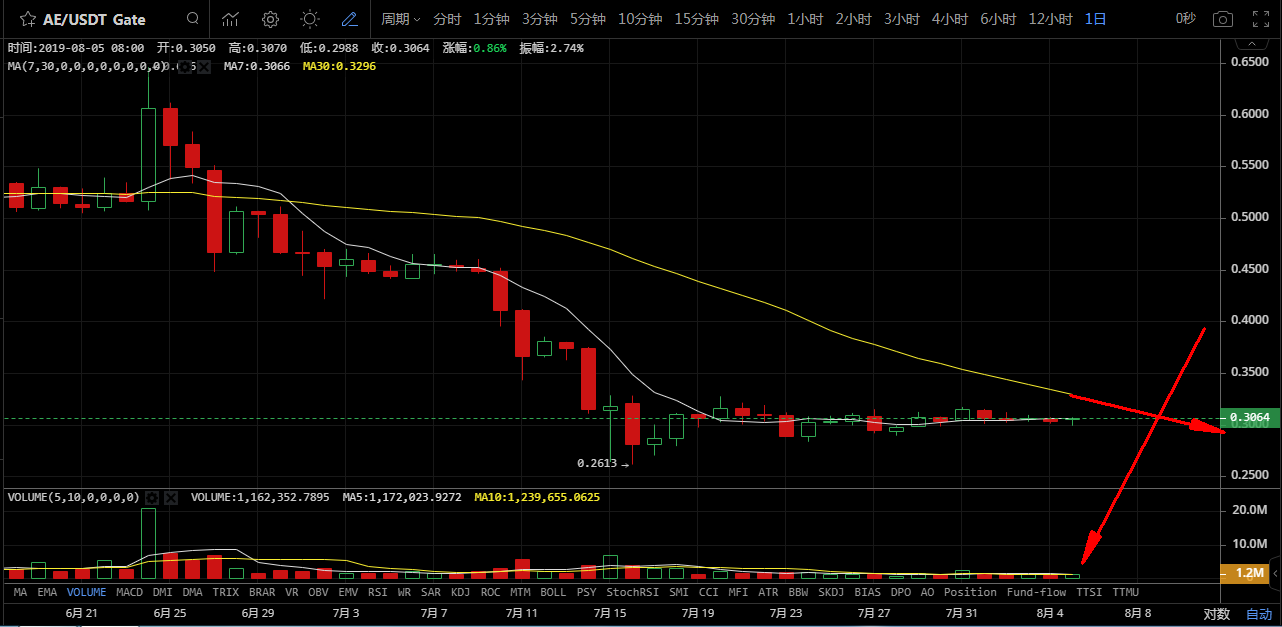Select the 3小时 interval

click(x=901, y=19)
